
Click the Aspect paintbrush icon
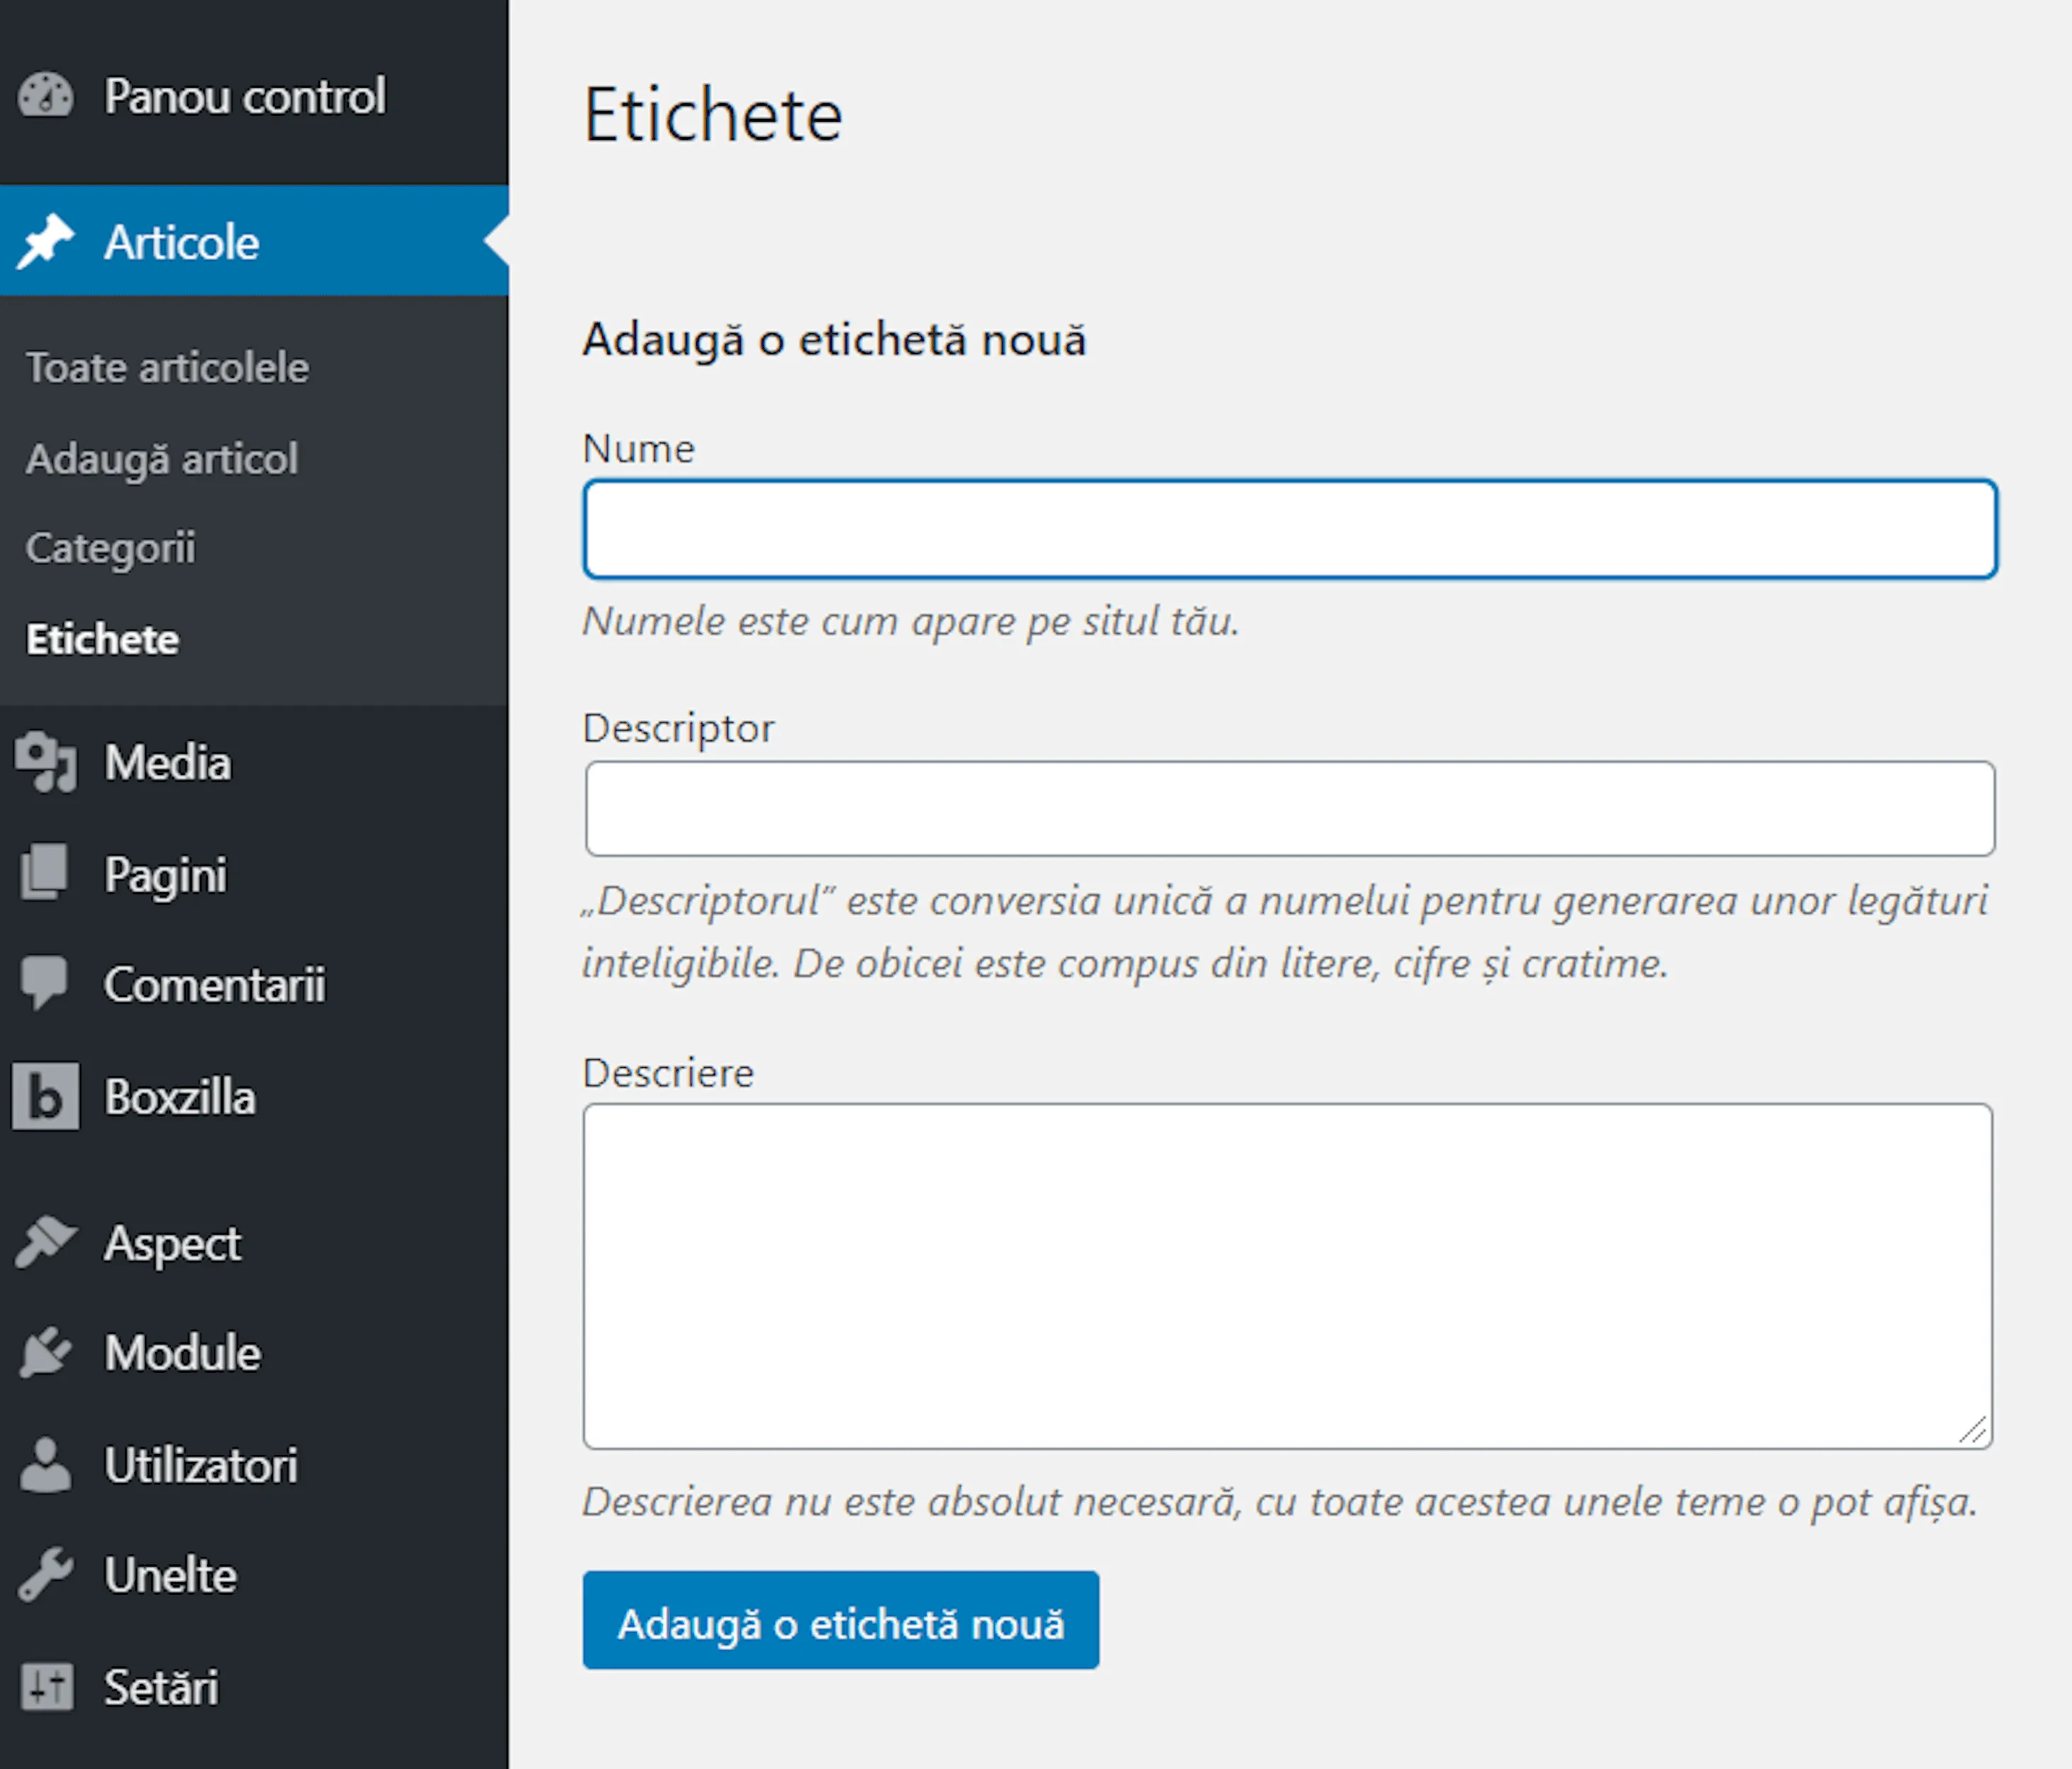pos(45,1243)
